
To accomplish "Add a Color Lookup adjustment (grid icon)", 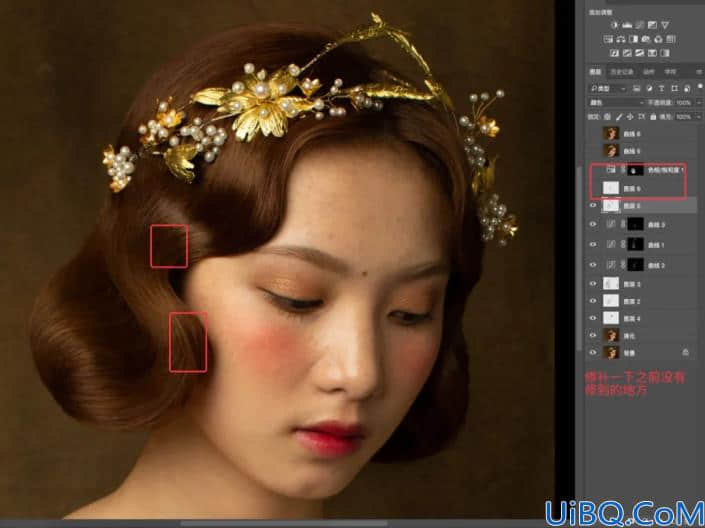I will [x=671, y=39].
